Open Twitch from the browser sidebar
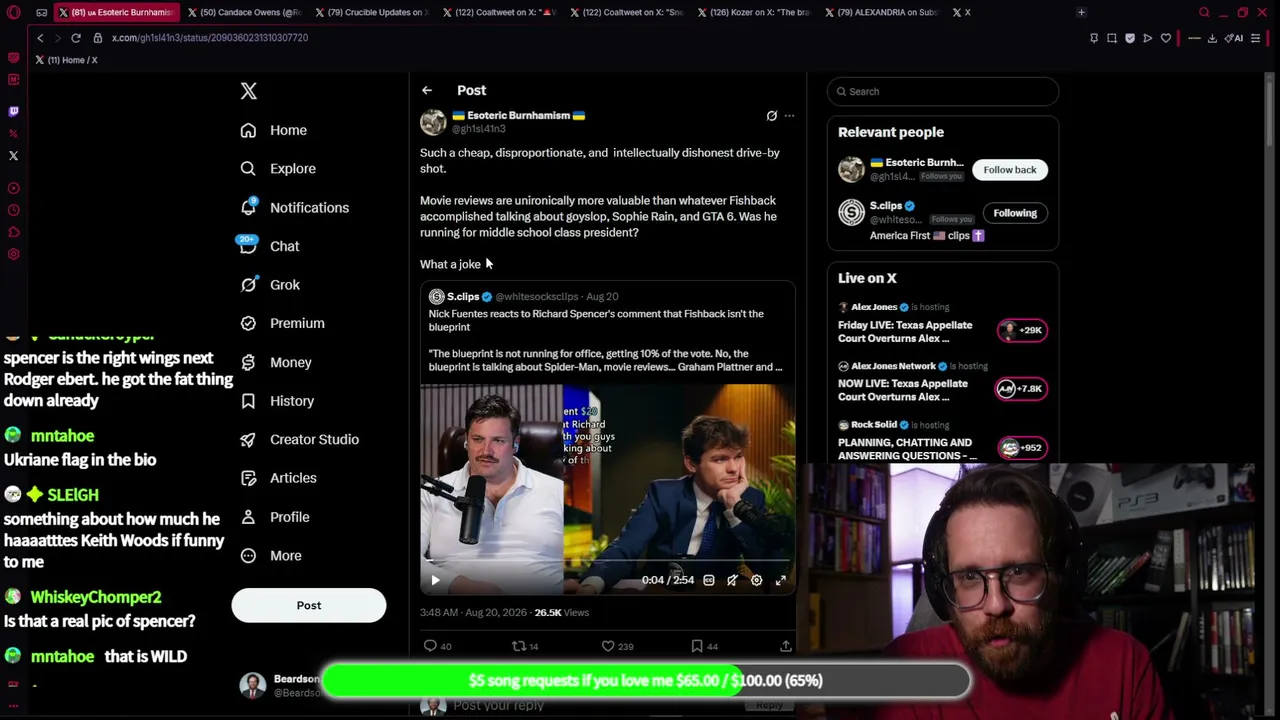Screen dimensions: 1280x720 13,112
